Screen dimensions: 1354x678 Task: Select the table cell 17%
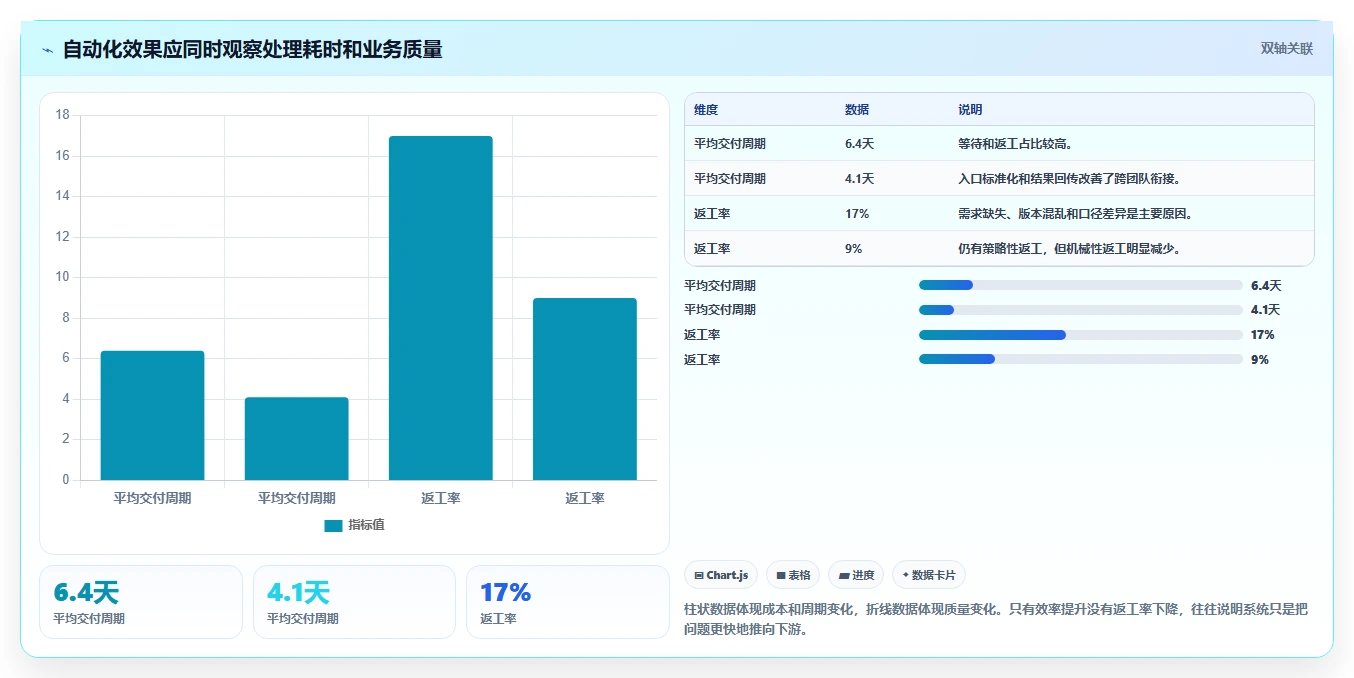(x=857, y=213)
